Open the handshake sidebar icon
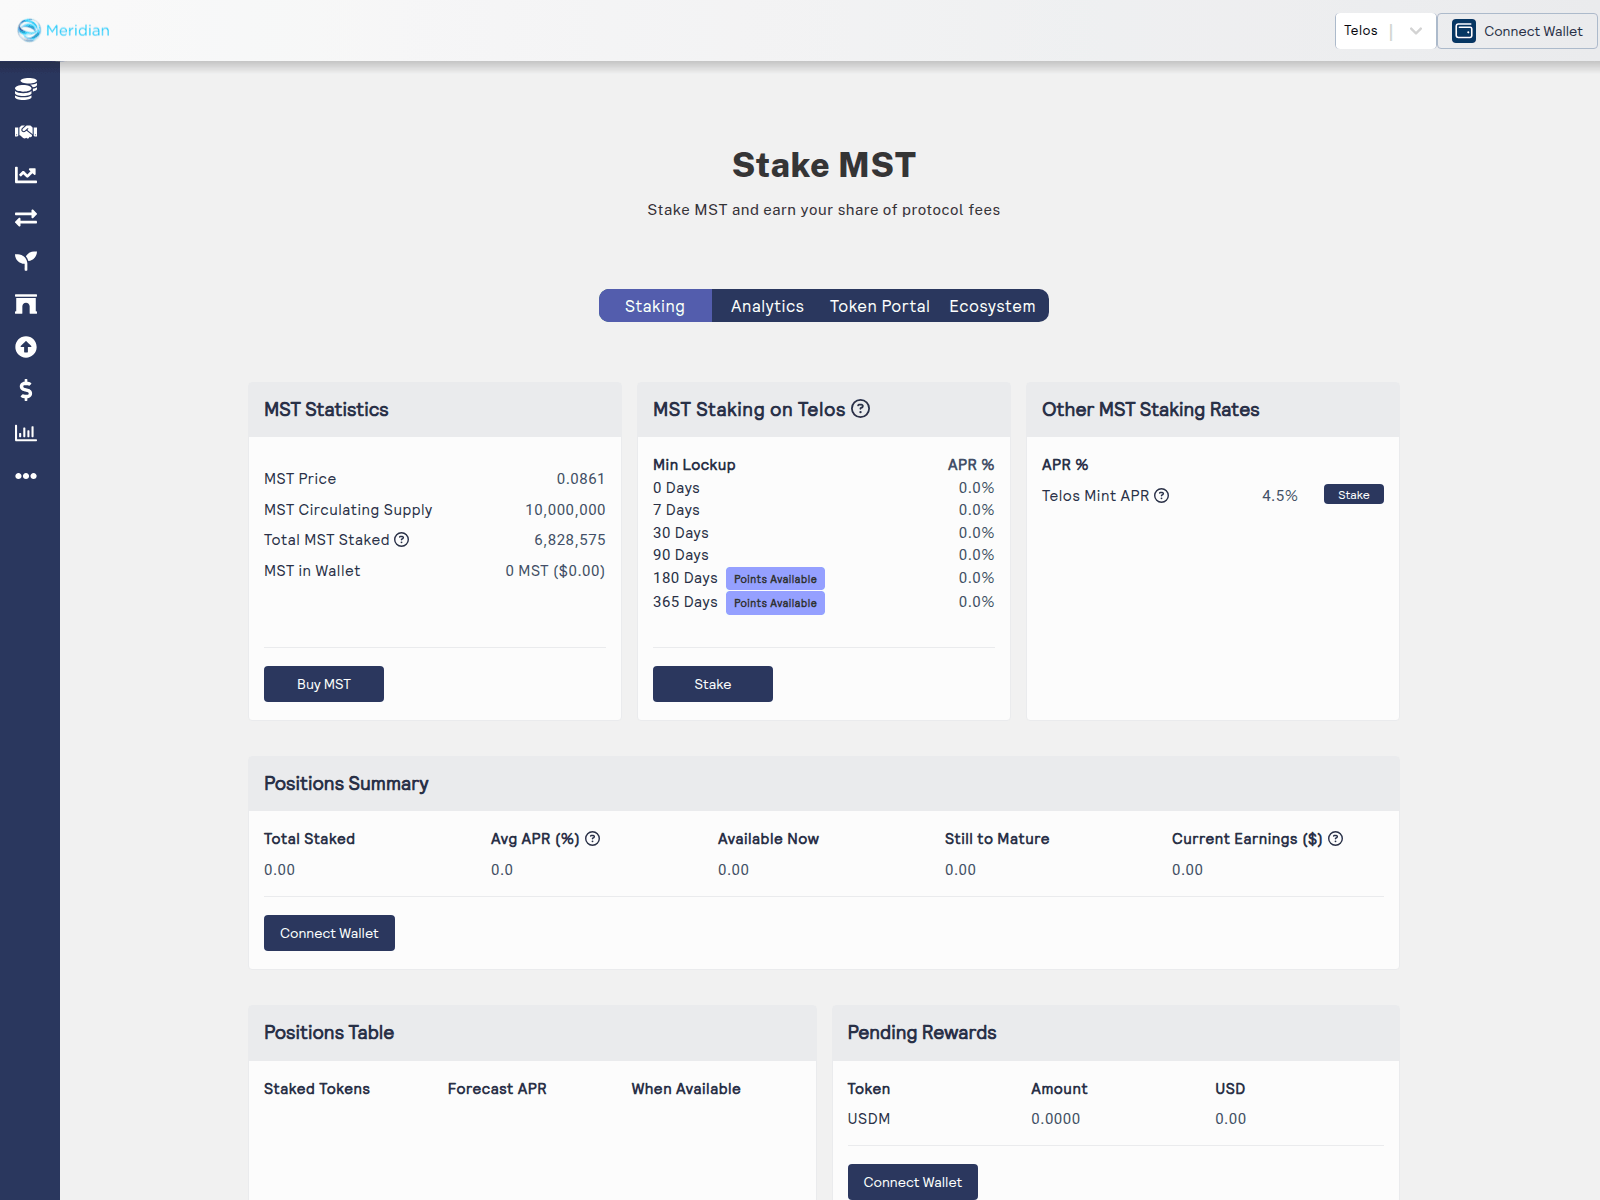 tap(26, 132)
